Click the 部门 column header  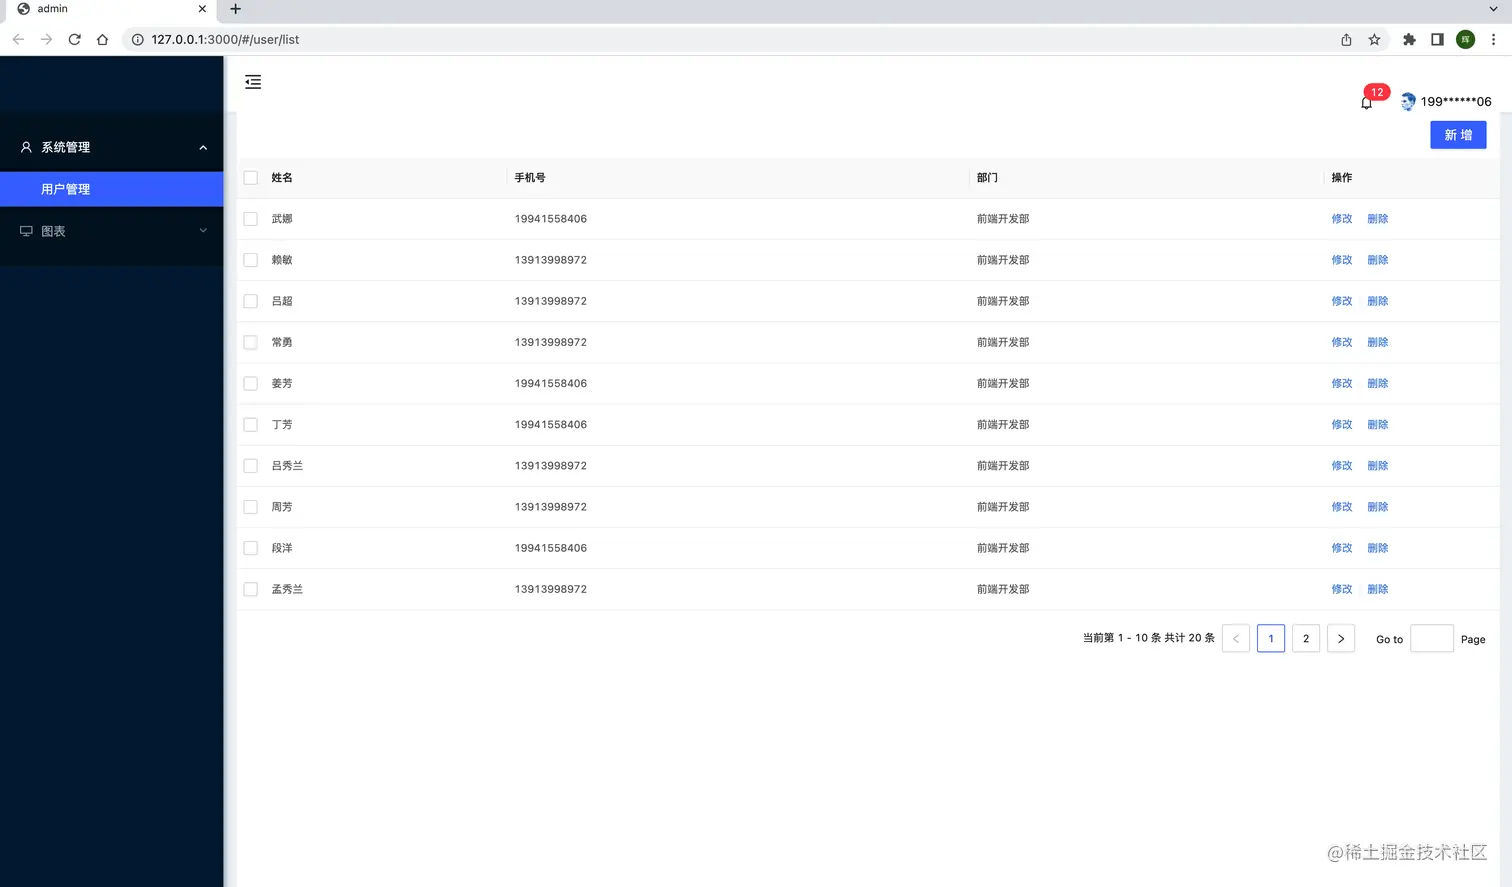pyautogui.click(x=987, y=178)
